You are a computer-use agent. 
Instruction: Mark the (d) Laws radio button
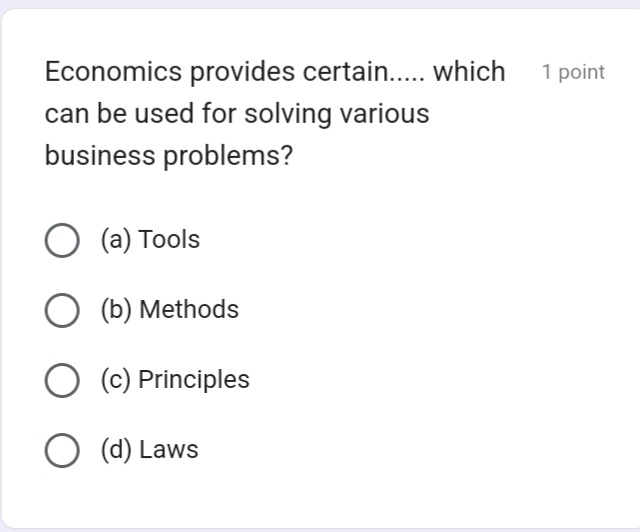click(x=62, y=451)
